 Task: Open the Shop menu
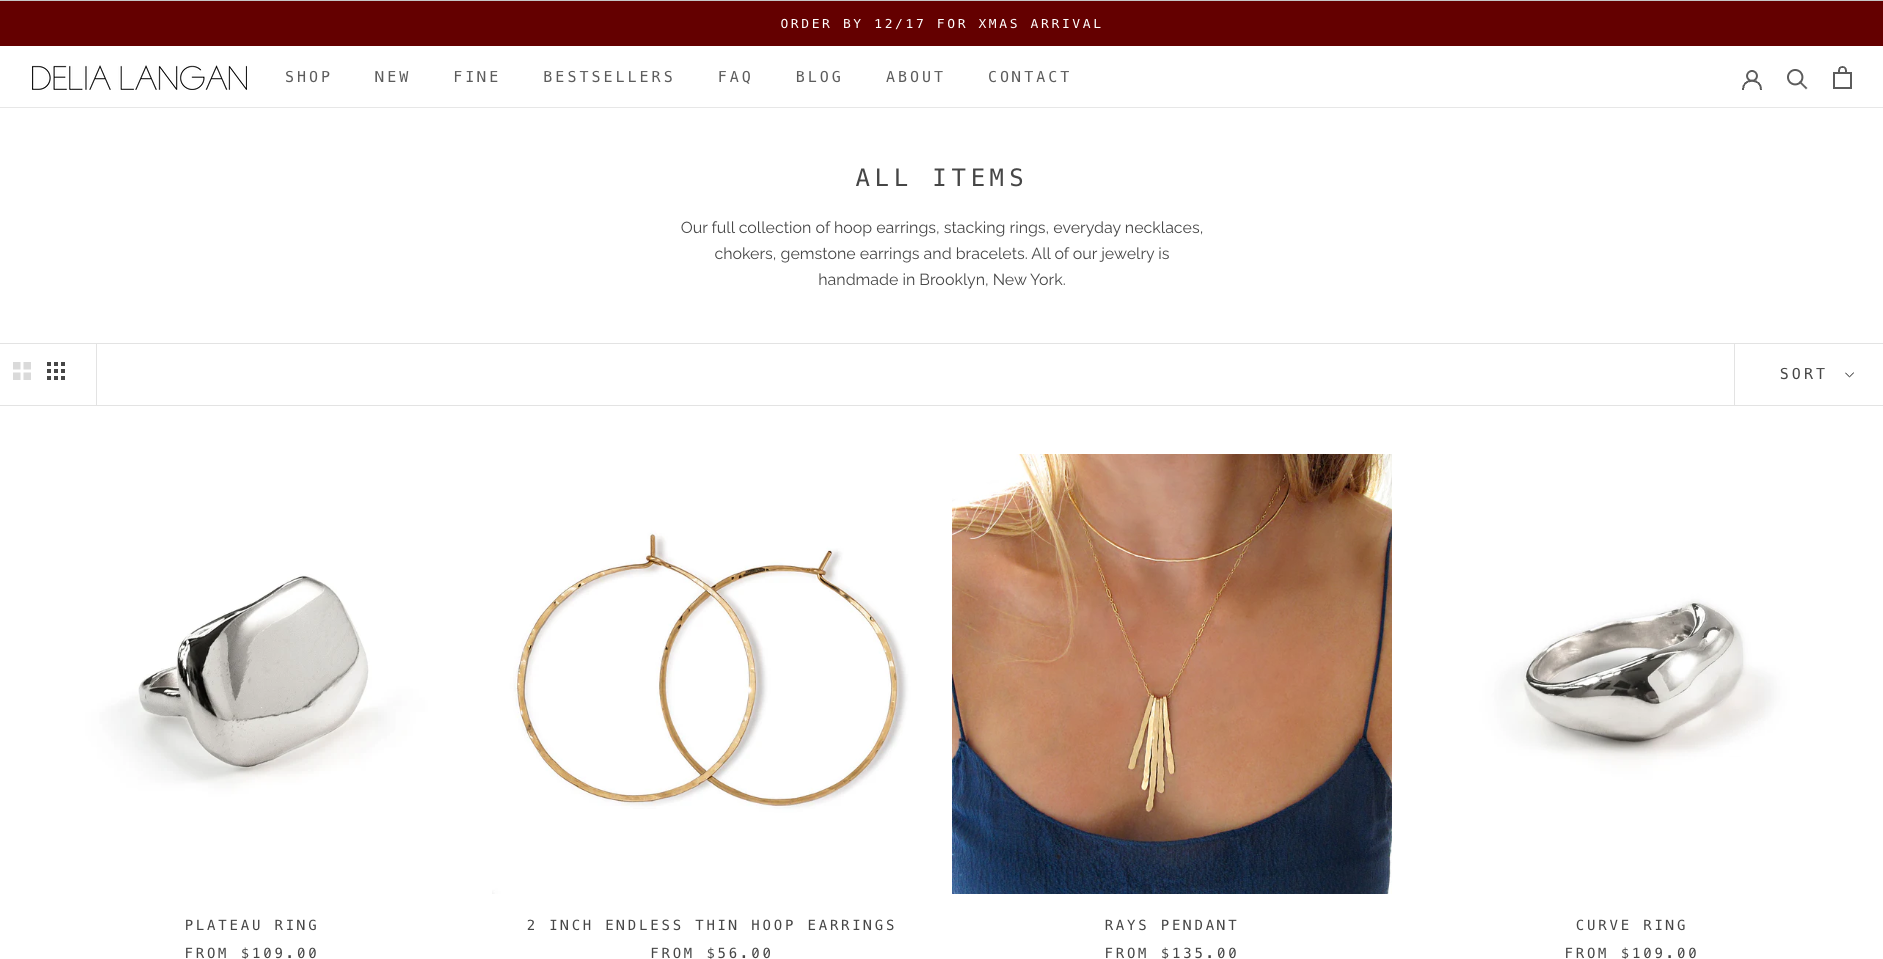click(308, 77)
